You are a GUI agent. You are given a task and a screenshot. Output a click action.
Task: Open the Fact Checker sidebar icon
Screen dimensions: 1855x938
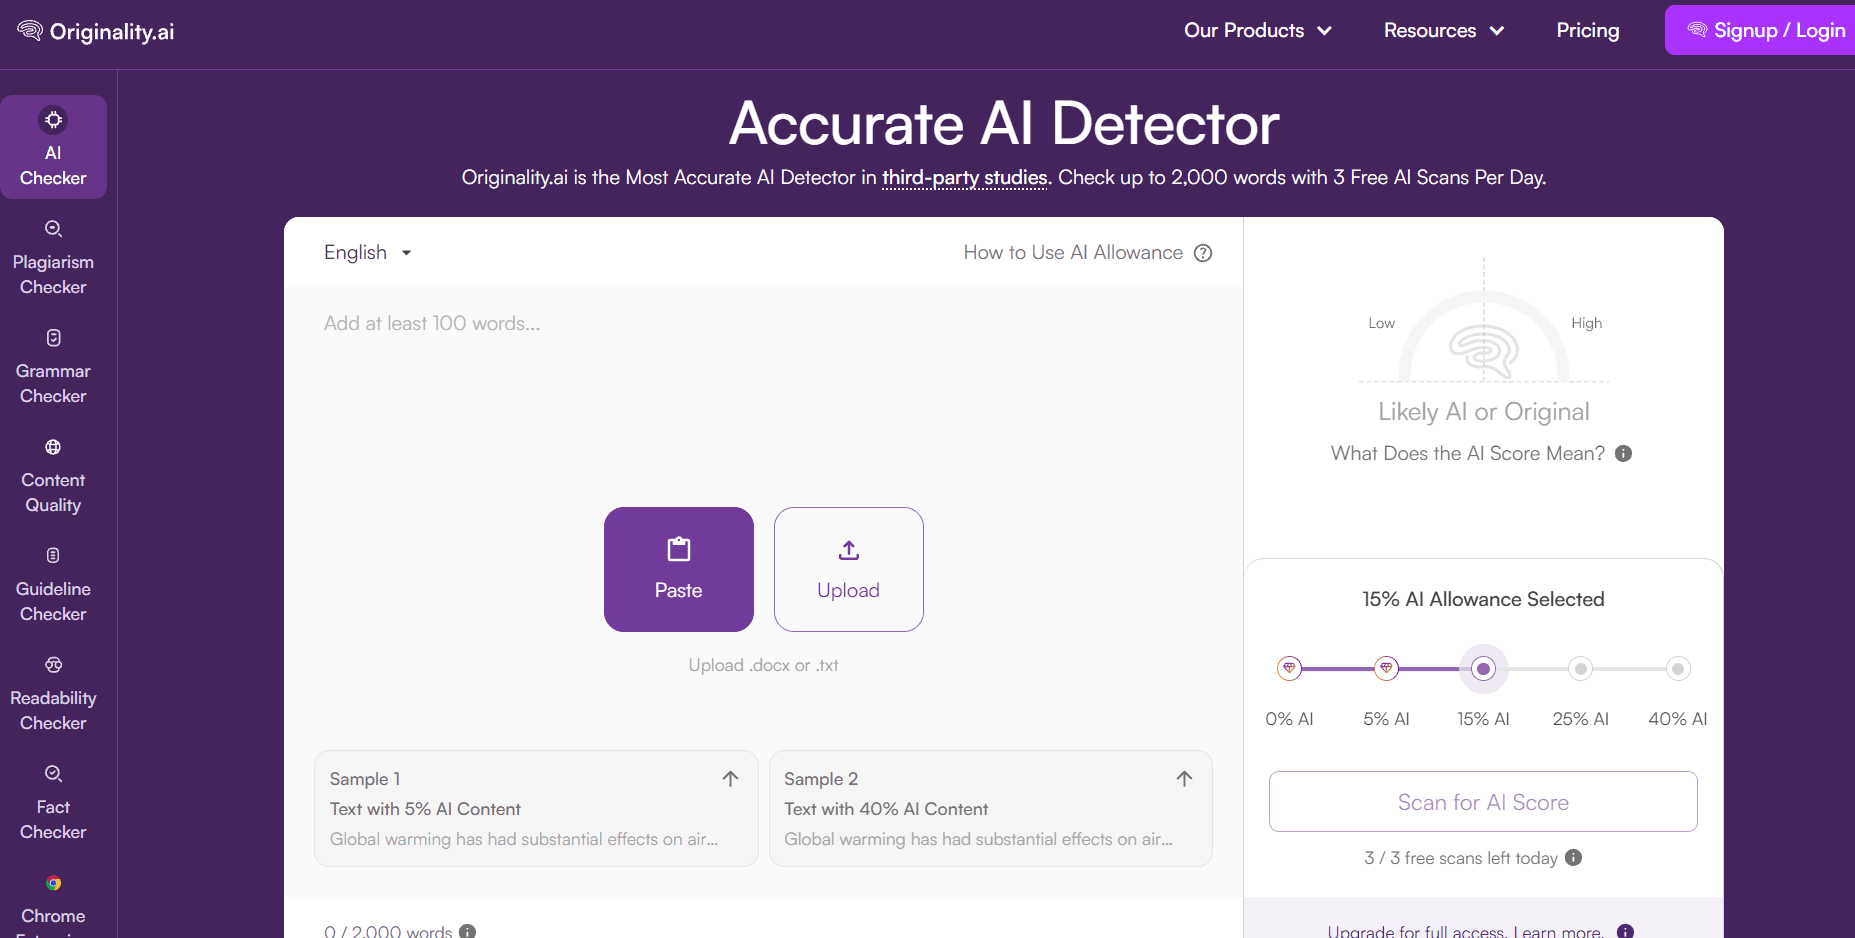(x=53, y=774)
